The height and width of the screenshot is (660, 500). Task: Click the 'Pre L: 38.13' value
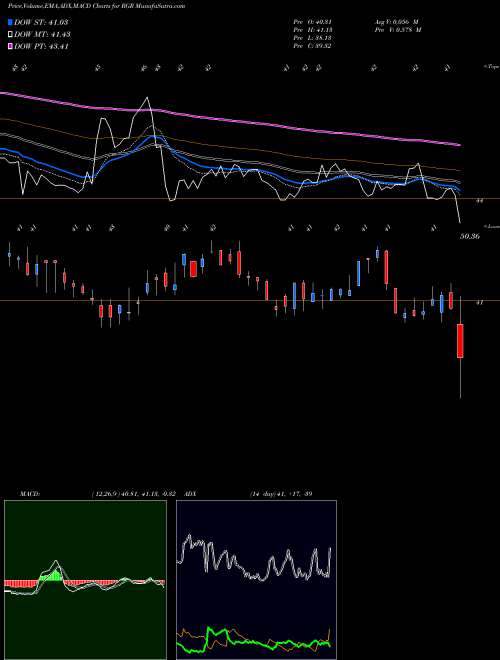(x=312, y=38)
